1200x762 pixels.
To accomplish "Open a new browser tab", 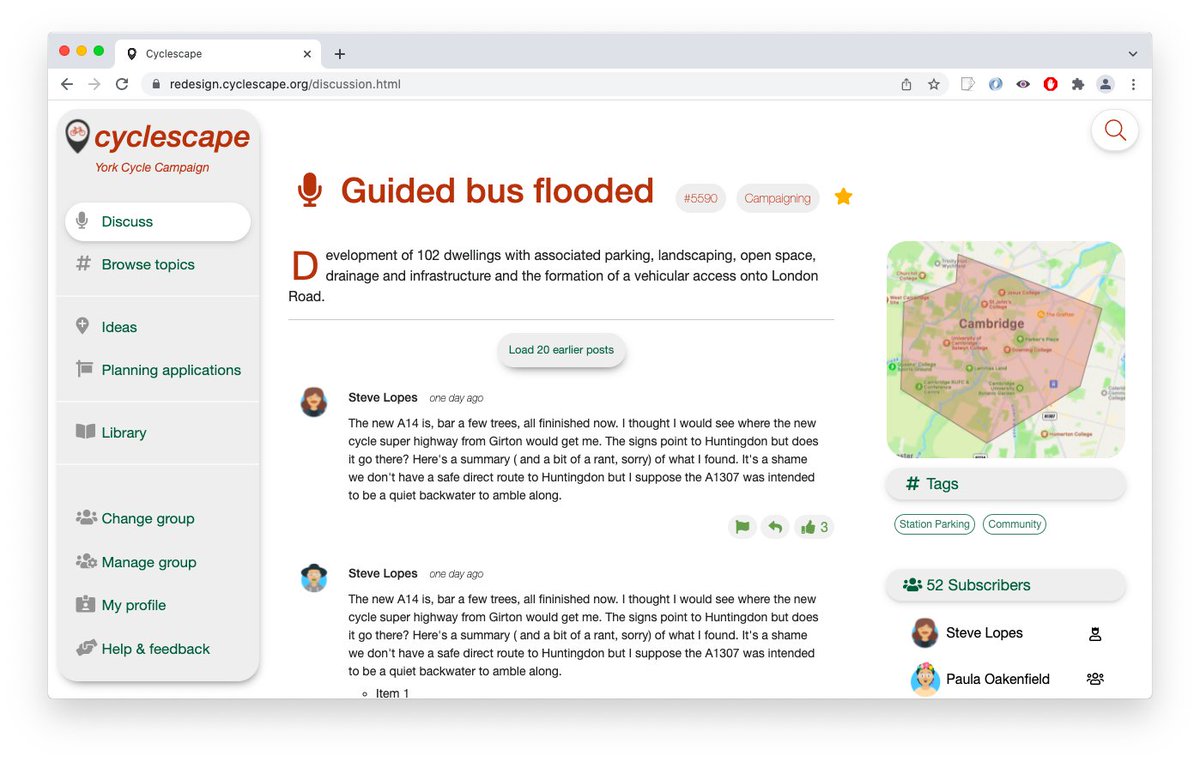I will (x=340, y=54).
